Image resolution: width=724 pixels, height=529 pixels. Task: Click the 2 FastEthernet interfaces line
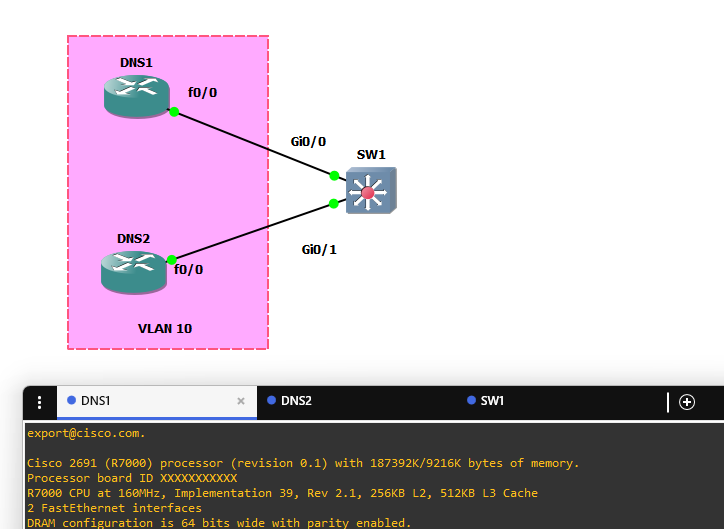click(x=115, y=508)
